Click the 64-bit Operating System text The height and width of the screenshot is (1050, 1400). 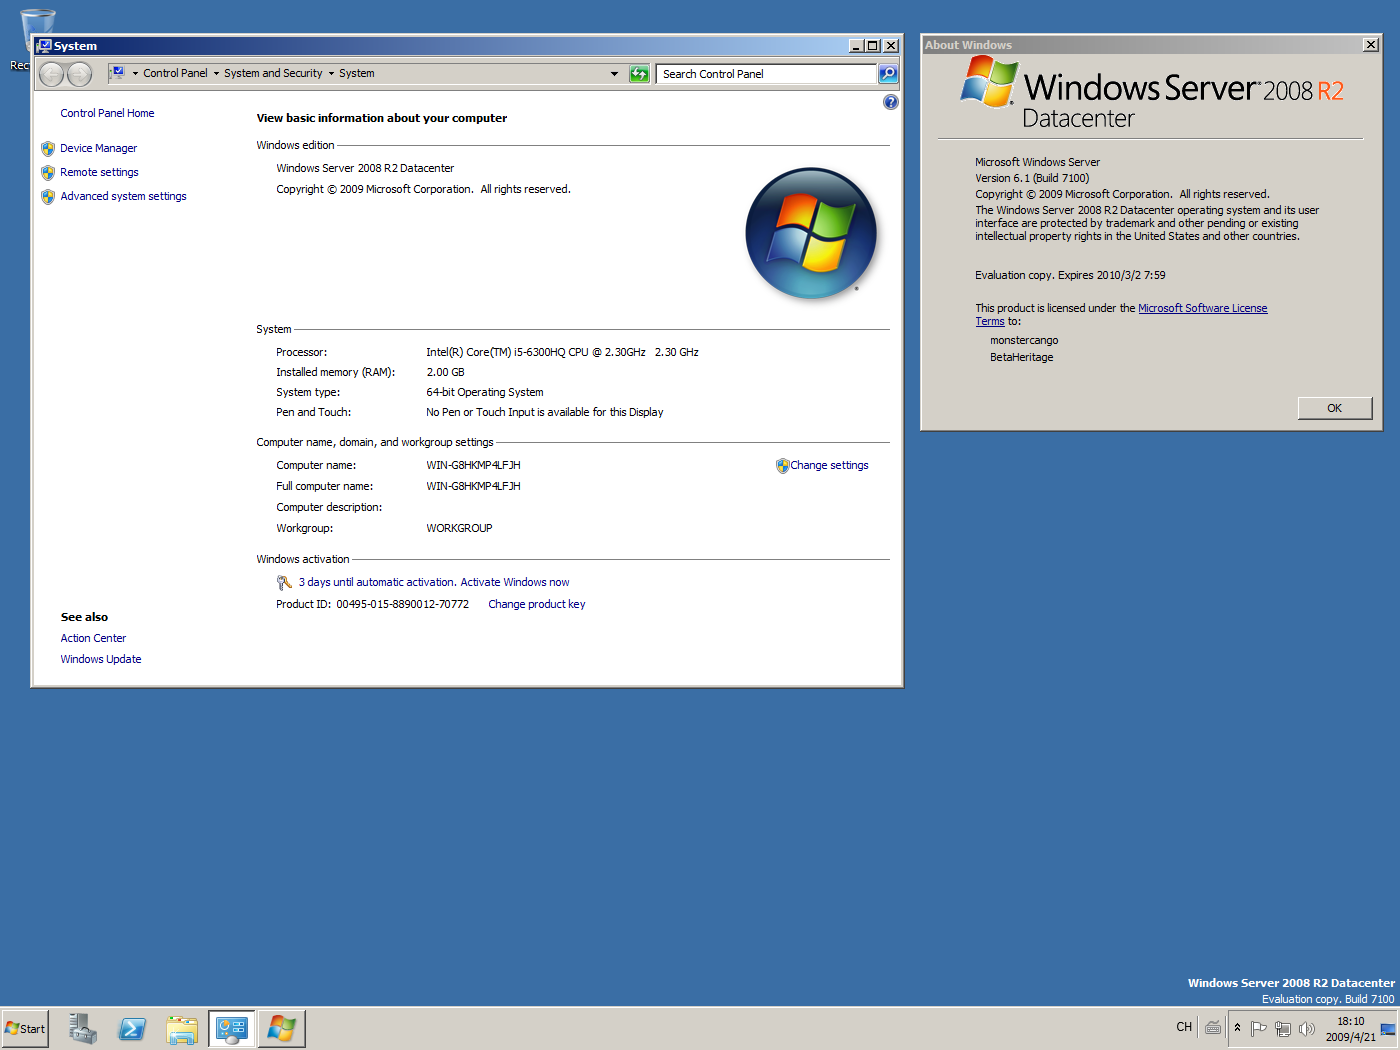point(485,392)
